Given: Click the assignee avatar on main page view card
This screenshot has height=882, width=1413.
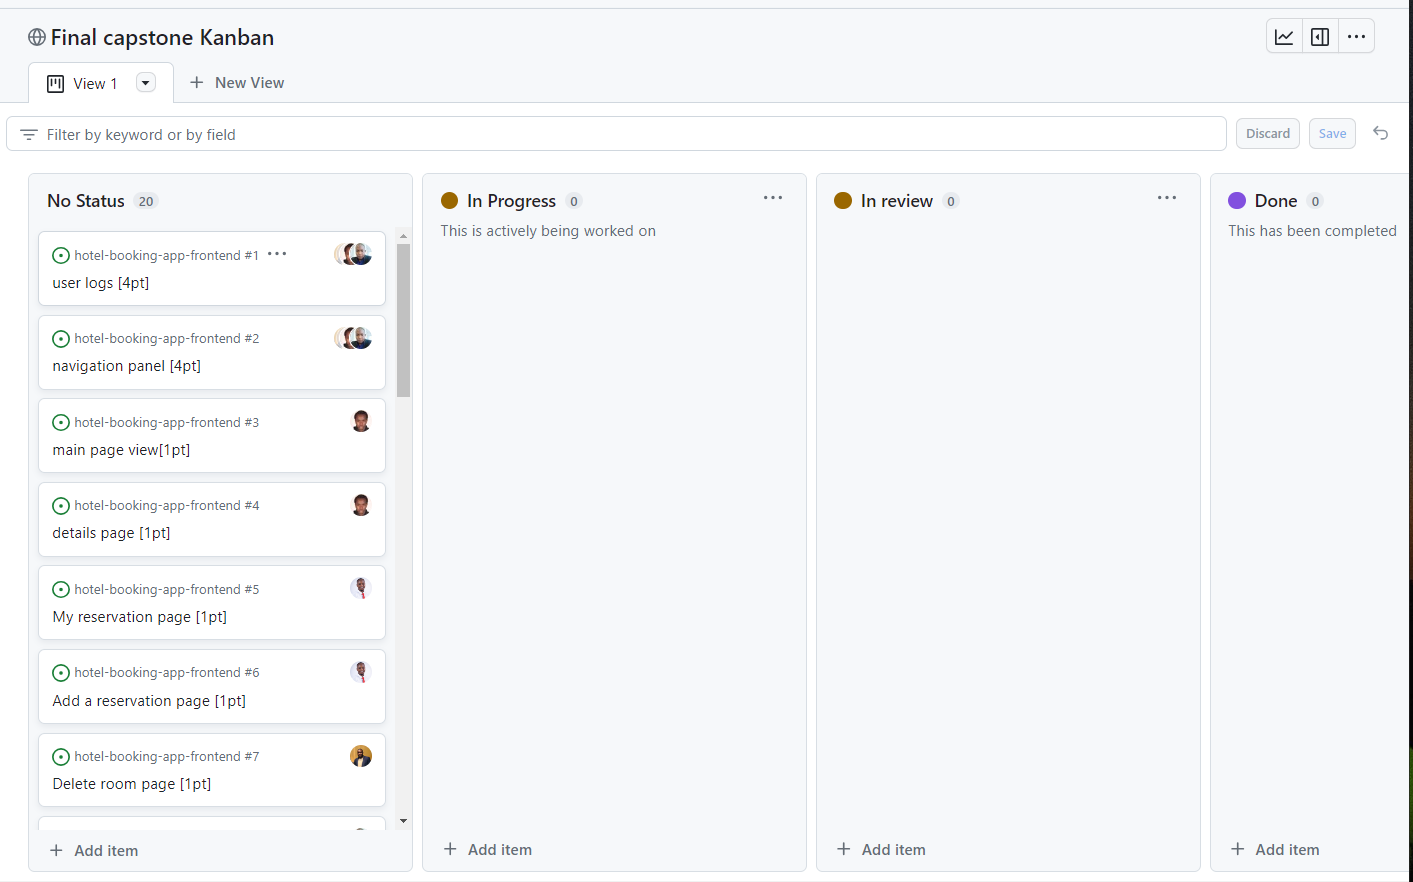Looking at the screenshot, I should (x=361, y=420).
